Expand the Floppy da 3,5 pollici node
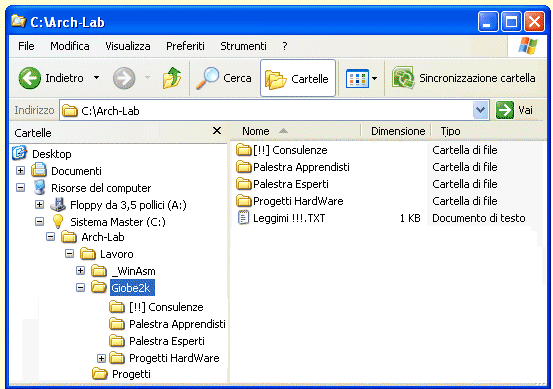The image size is (553, 389). coord(40,205)
